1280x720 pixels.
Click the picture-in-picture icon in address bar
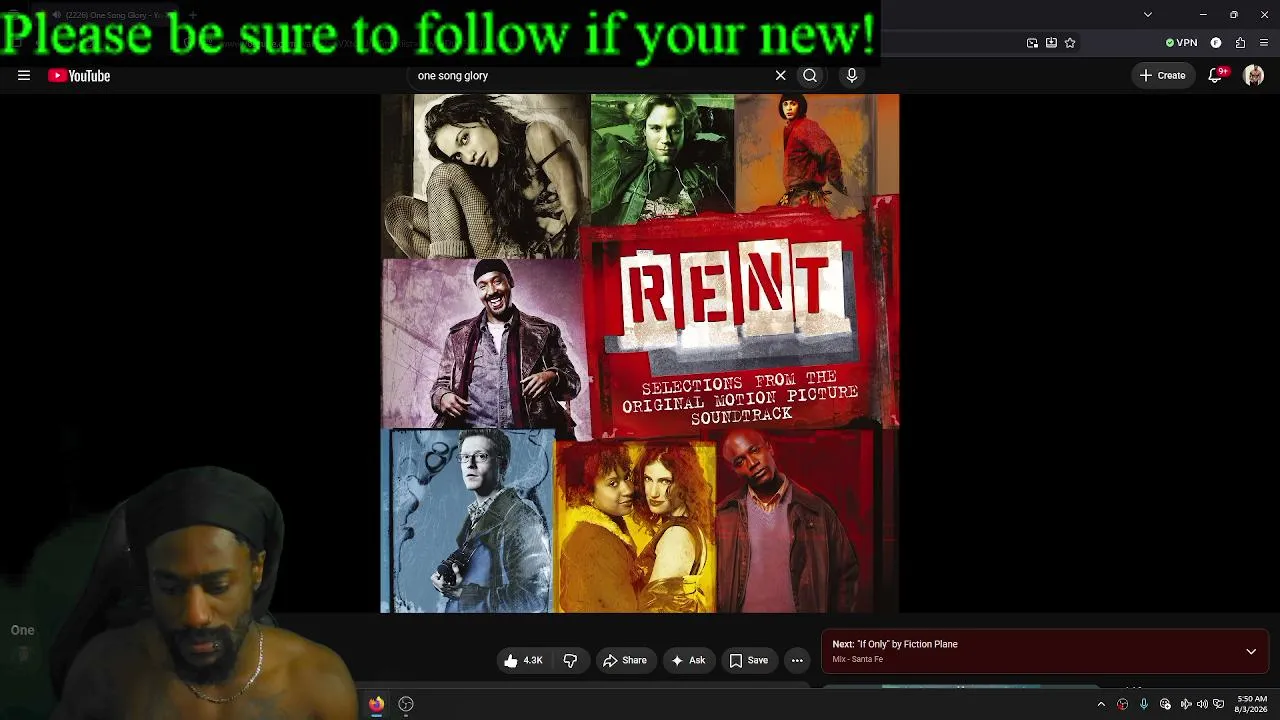point(1032,43)
